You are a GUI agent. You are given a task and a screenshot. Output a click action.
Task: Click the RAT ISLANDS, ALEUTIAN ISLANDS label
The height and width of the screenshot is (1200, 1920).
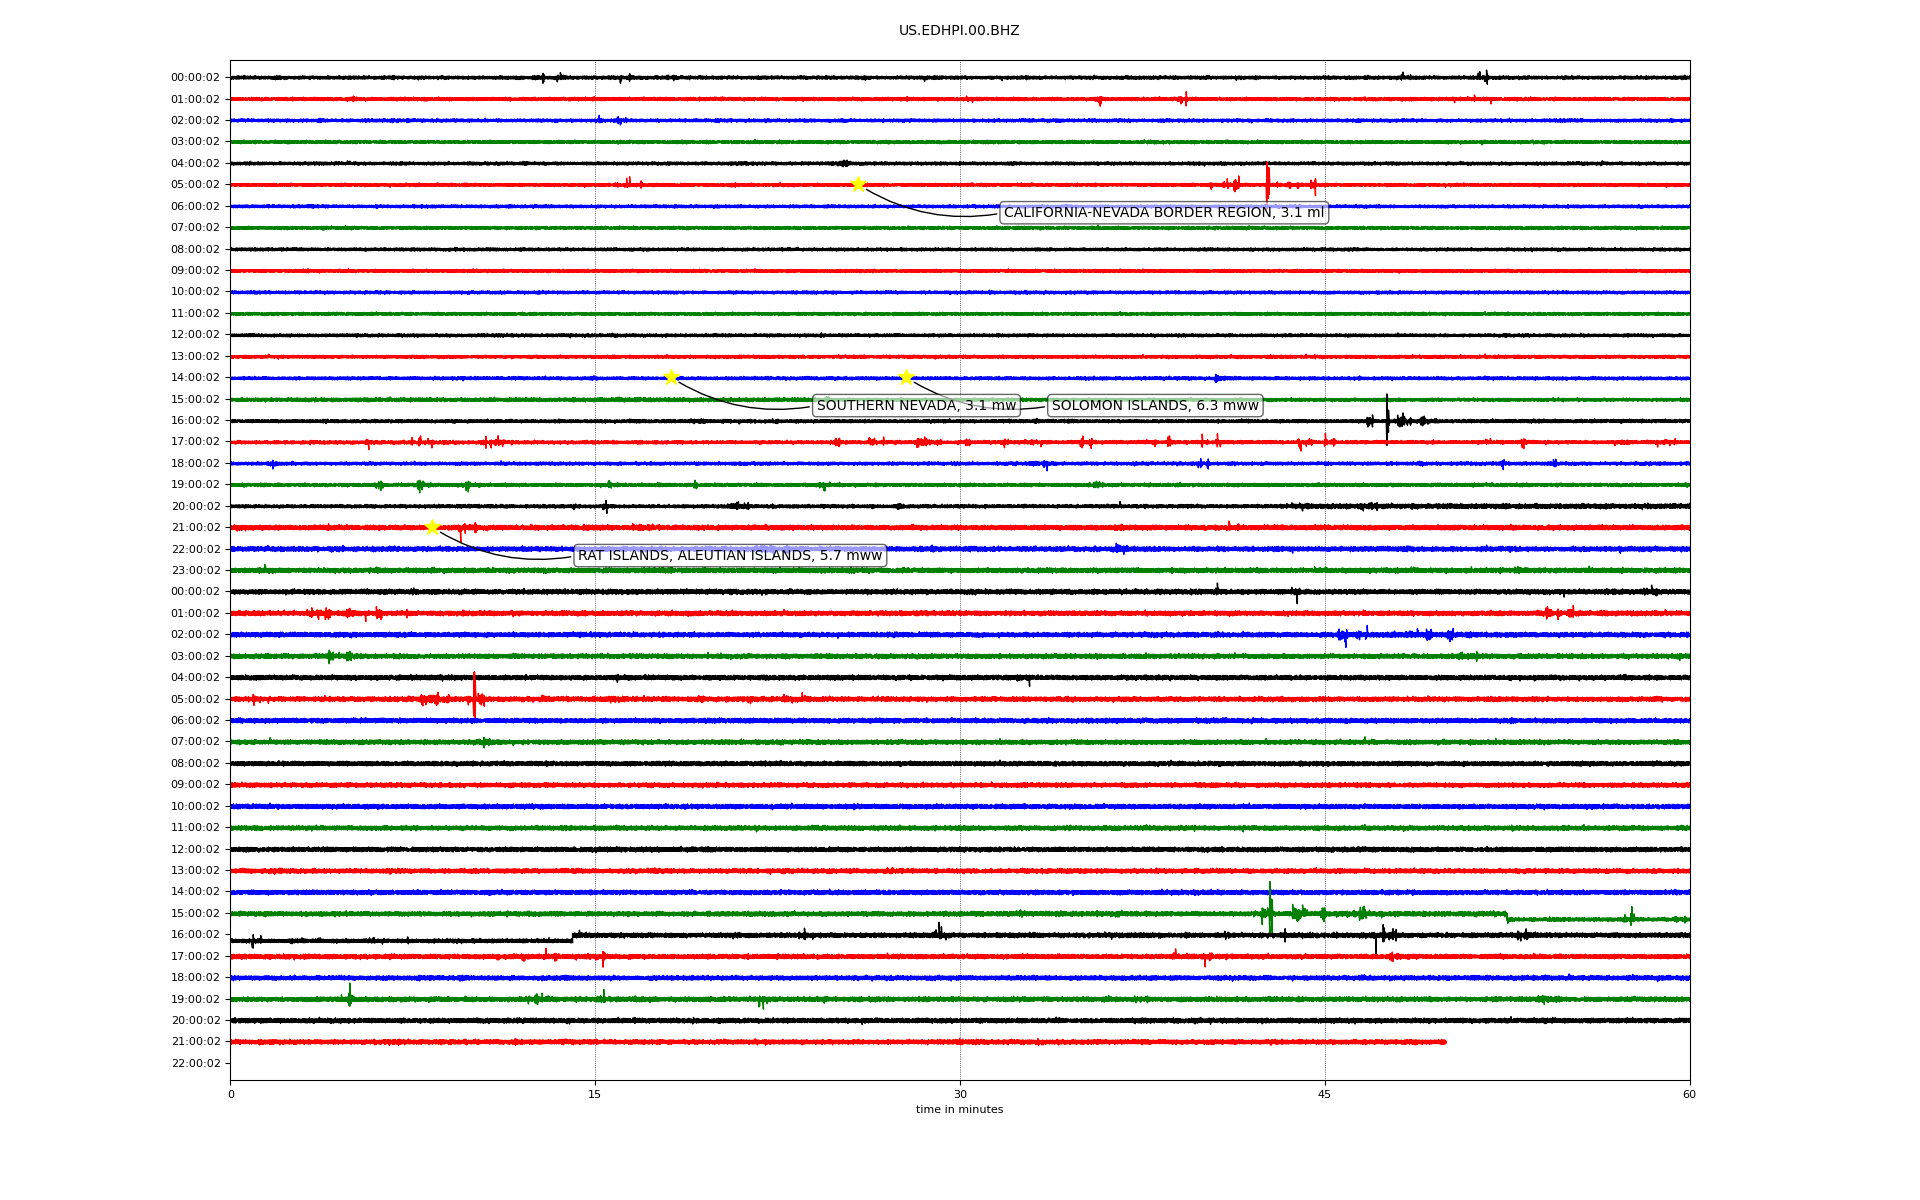(x=730, y=556)
